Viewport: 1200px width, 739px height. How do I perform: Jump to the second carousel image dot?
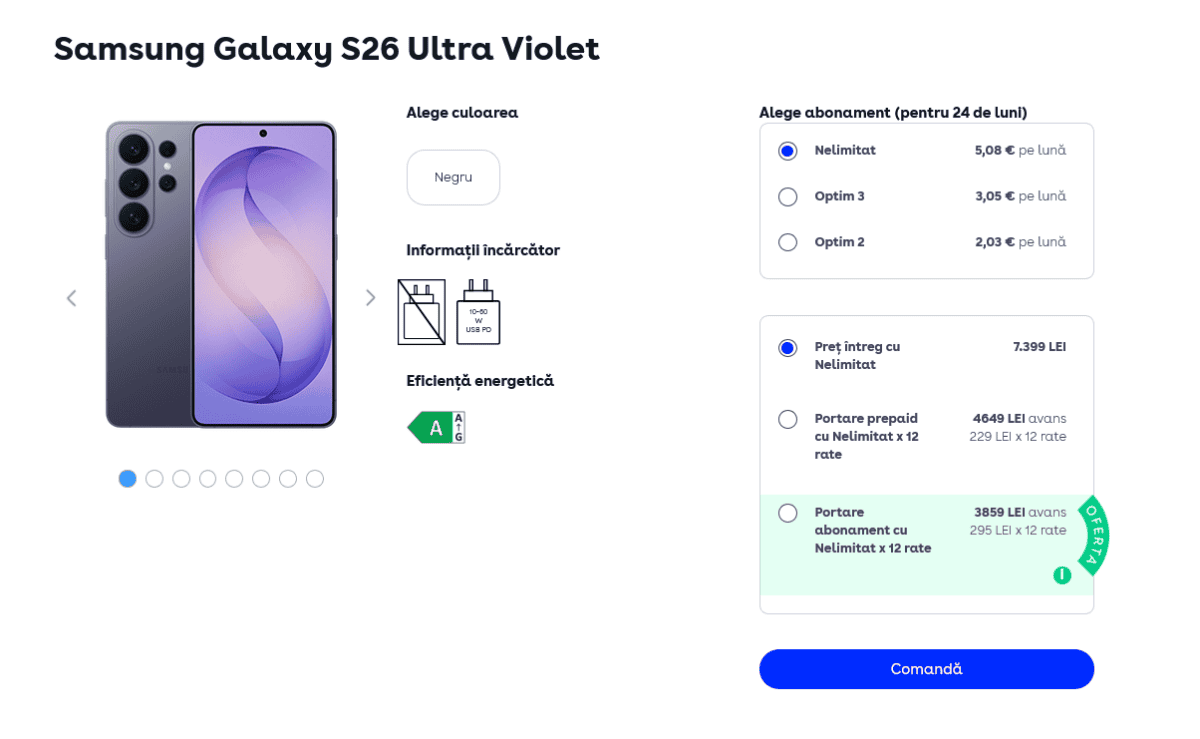pos(154,479)
